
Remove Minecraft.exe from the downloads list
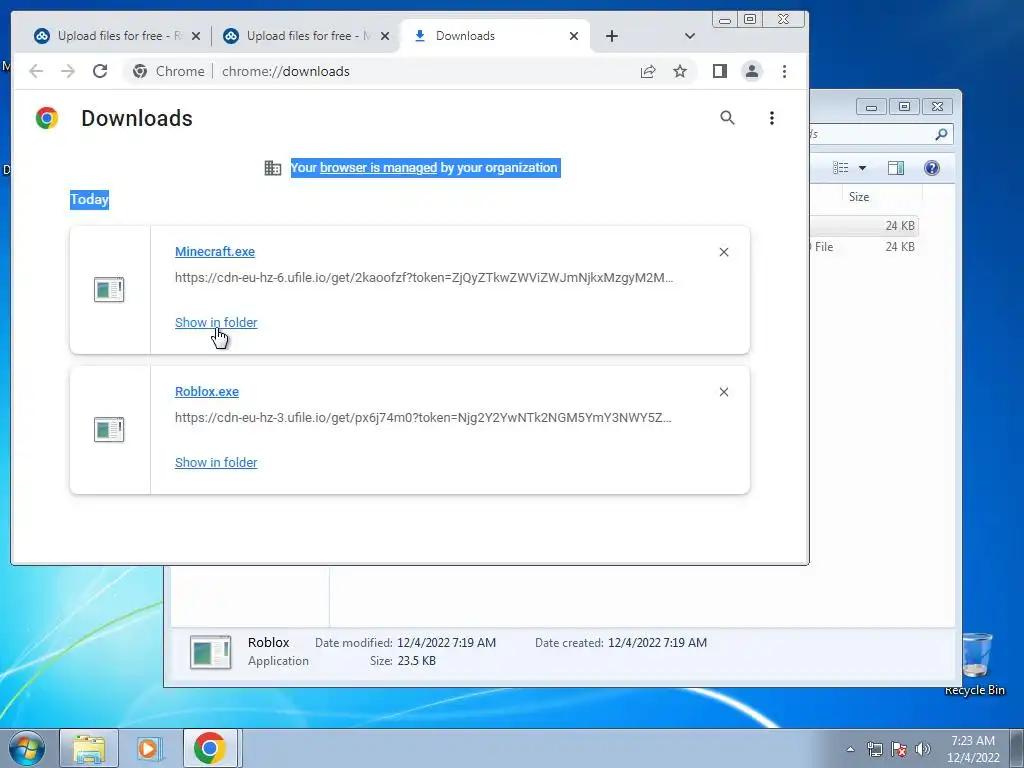point(724,252)
